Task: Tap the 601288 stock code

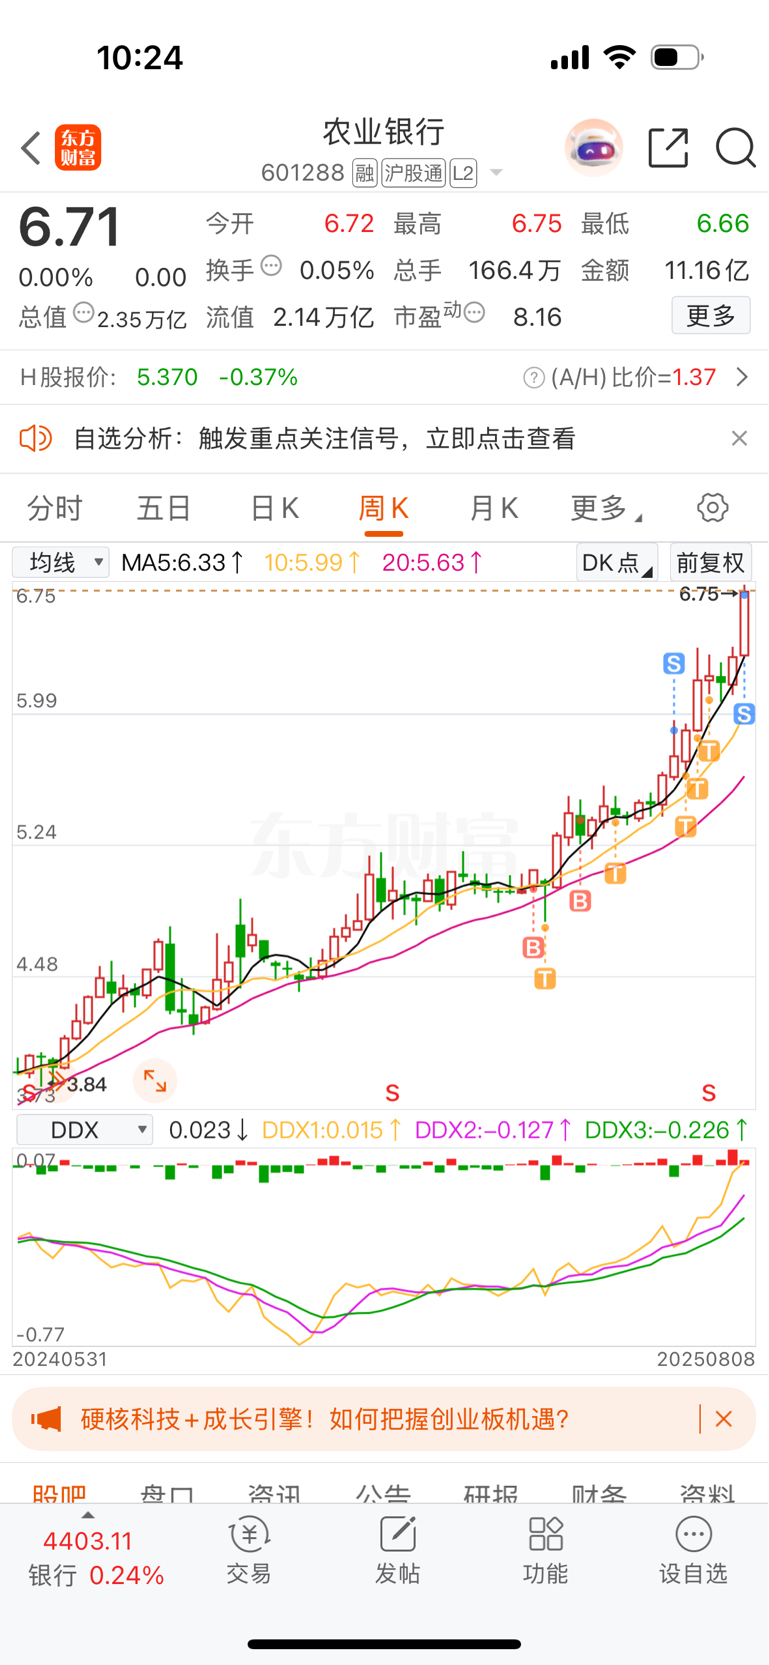Action: click(302, 174)
